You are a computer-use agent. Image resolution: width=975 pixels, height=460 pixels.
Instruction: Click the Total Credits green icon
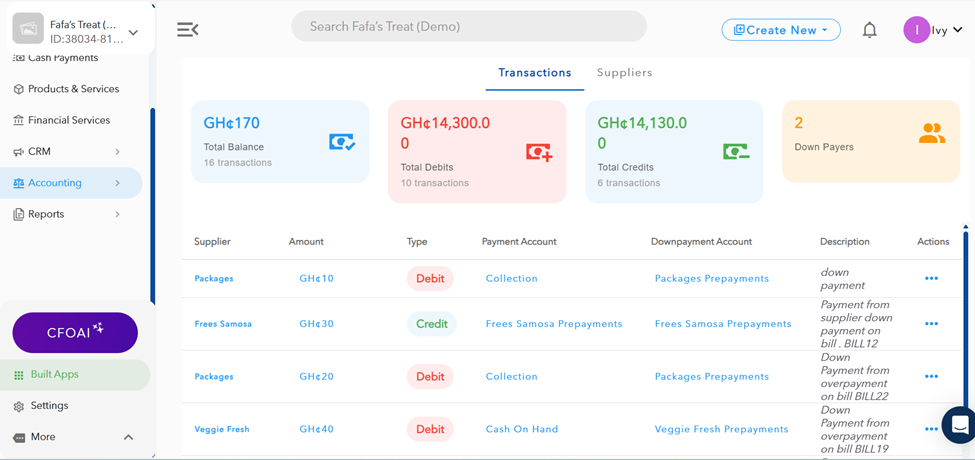coord(736,152)
